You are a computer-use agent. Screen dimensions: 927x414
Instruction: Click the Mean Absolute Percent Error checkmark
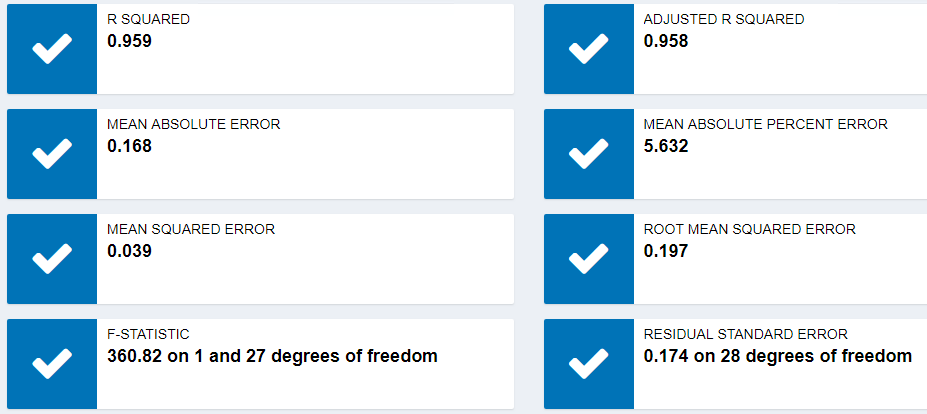pos(588,154)
